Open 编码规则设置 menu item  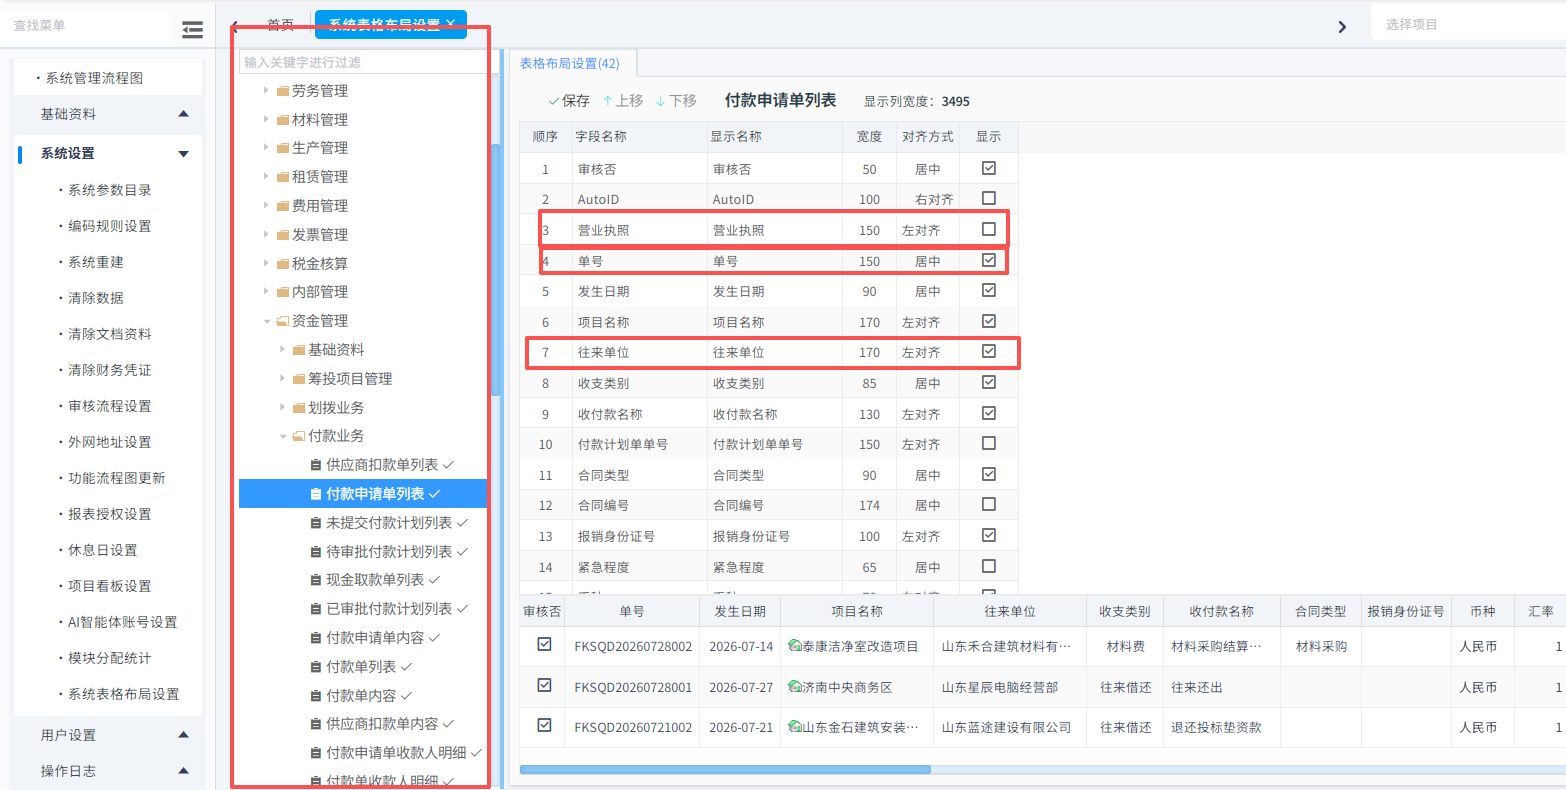pyautogui.click(x=110, y=226)
